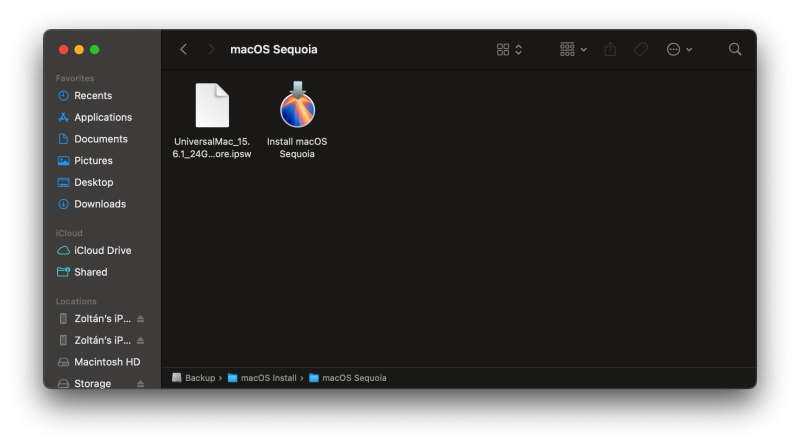
Task: Select the first Zoltán's iP... device
Action: coord(94,318)
